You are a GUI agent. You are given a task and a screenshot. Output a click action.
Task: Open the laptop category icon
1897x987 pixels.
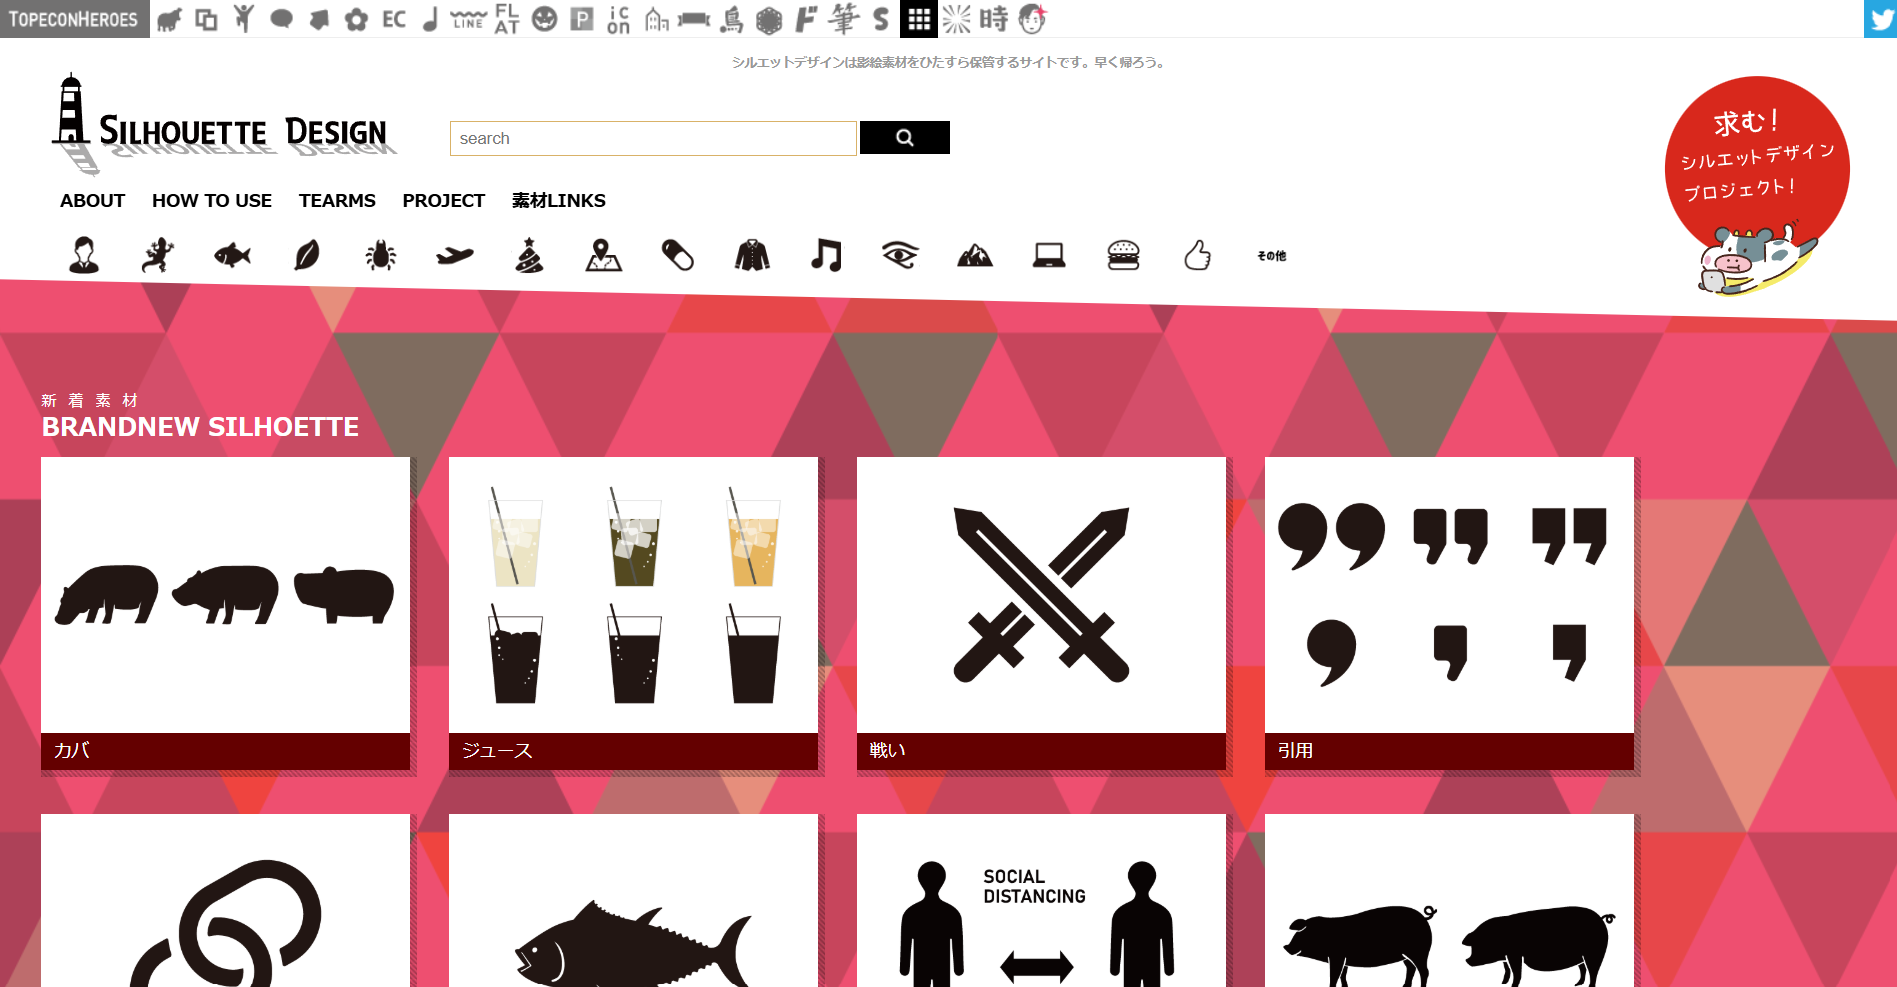point(1049,256)
